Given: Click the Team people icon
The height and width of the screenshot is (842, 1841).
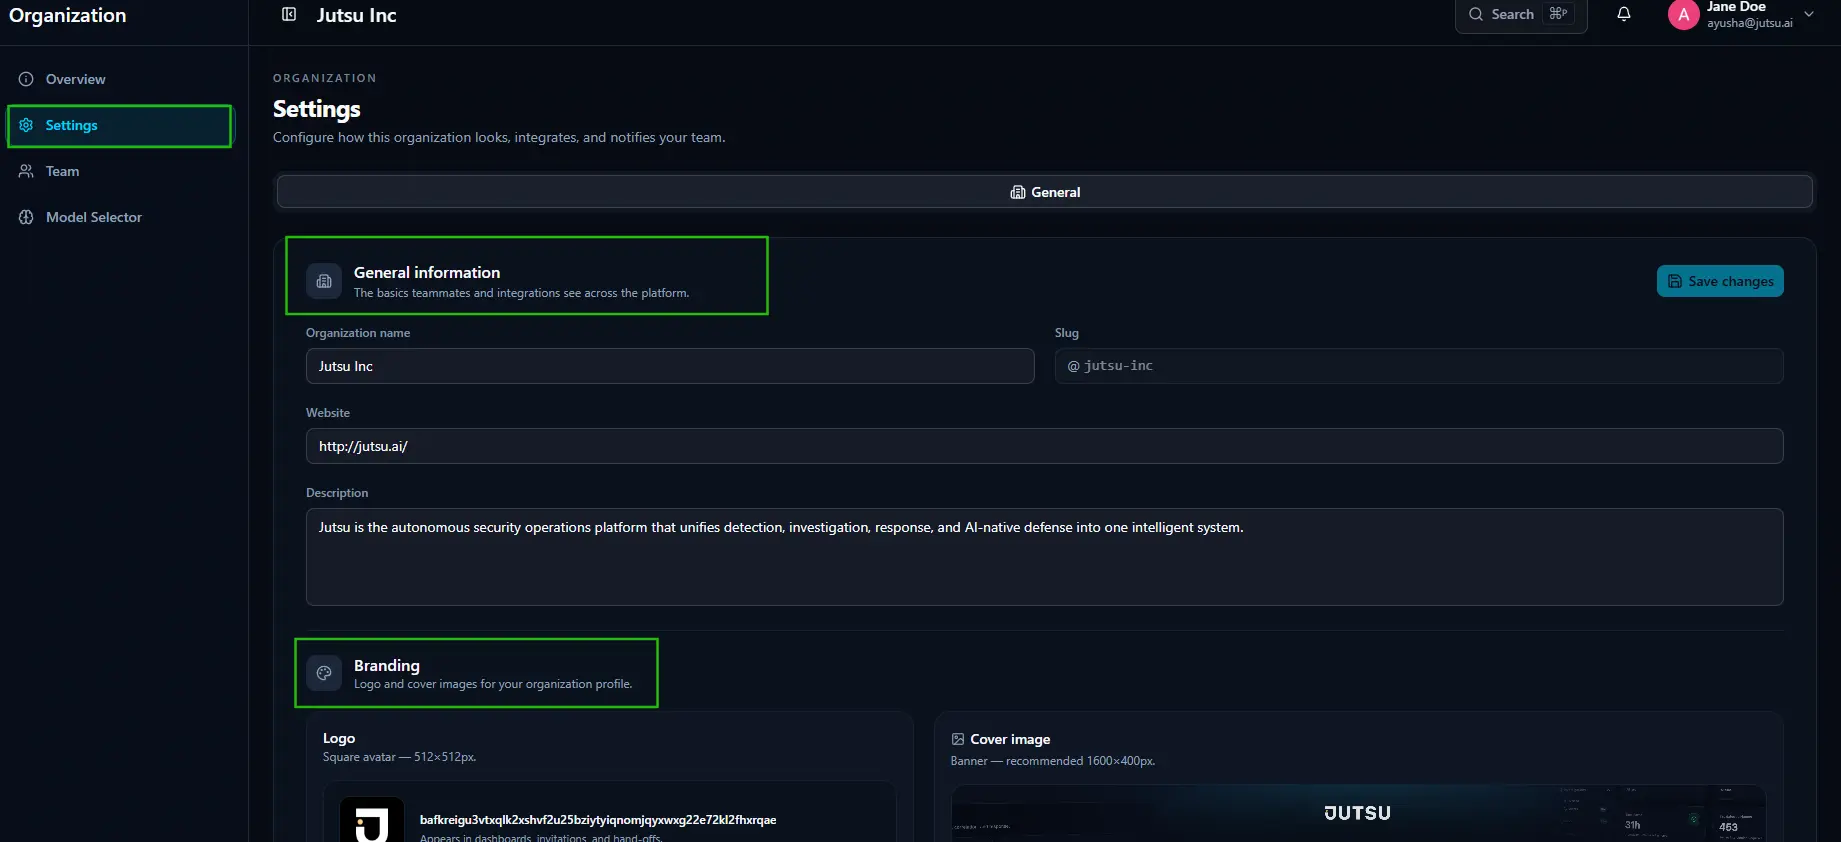Looking at the screenshot, I should pos(26,171).
